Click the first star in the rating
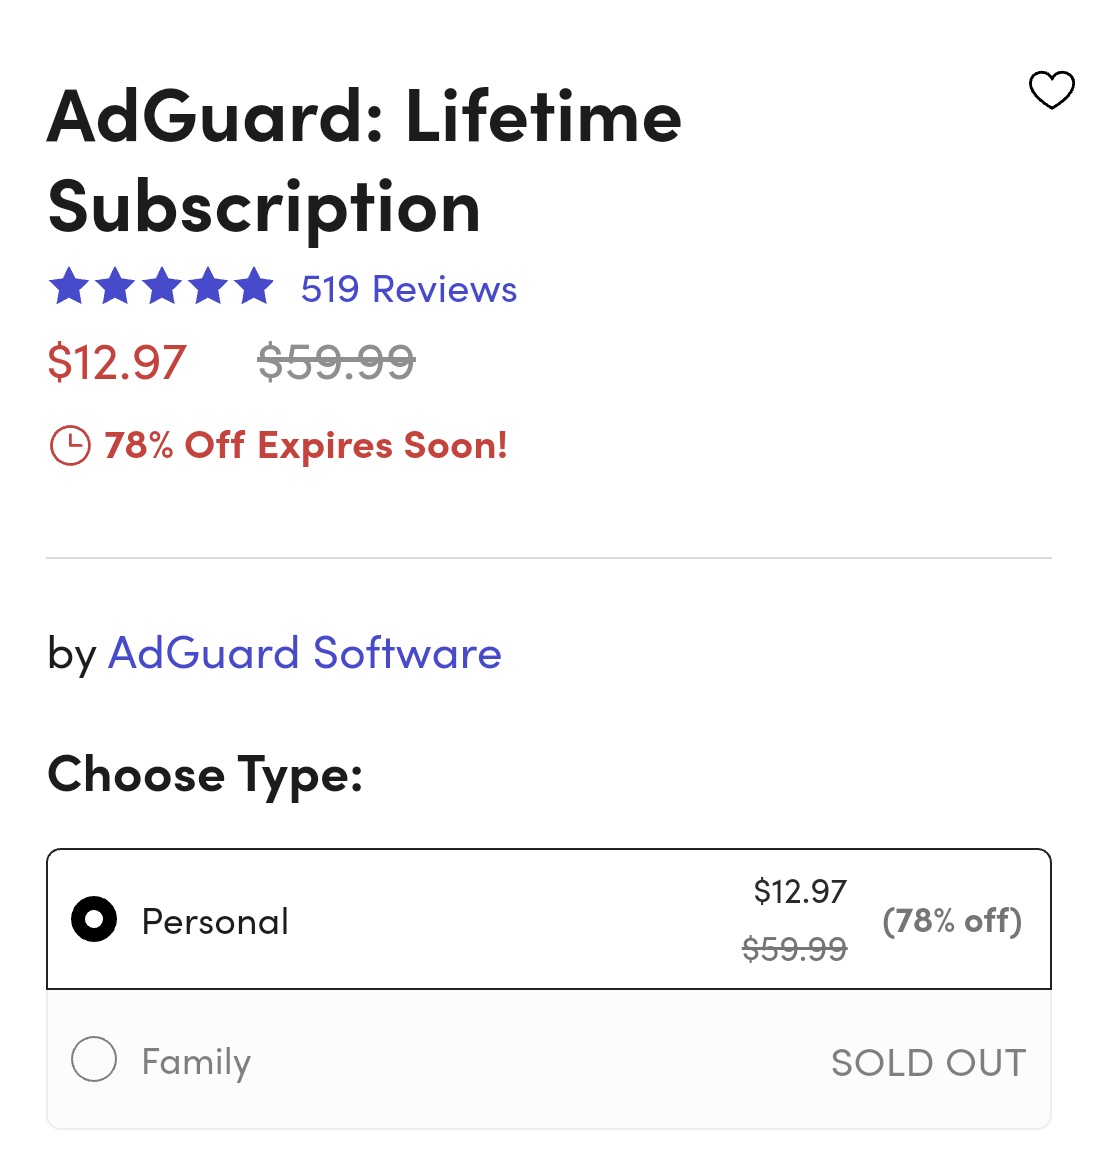Viewport: 1096px width, 1152px height. point(69,287)
